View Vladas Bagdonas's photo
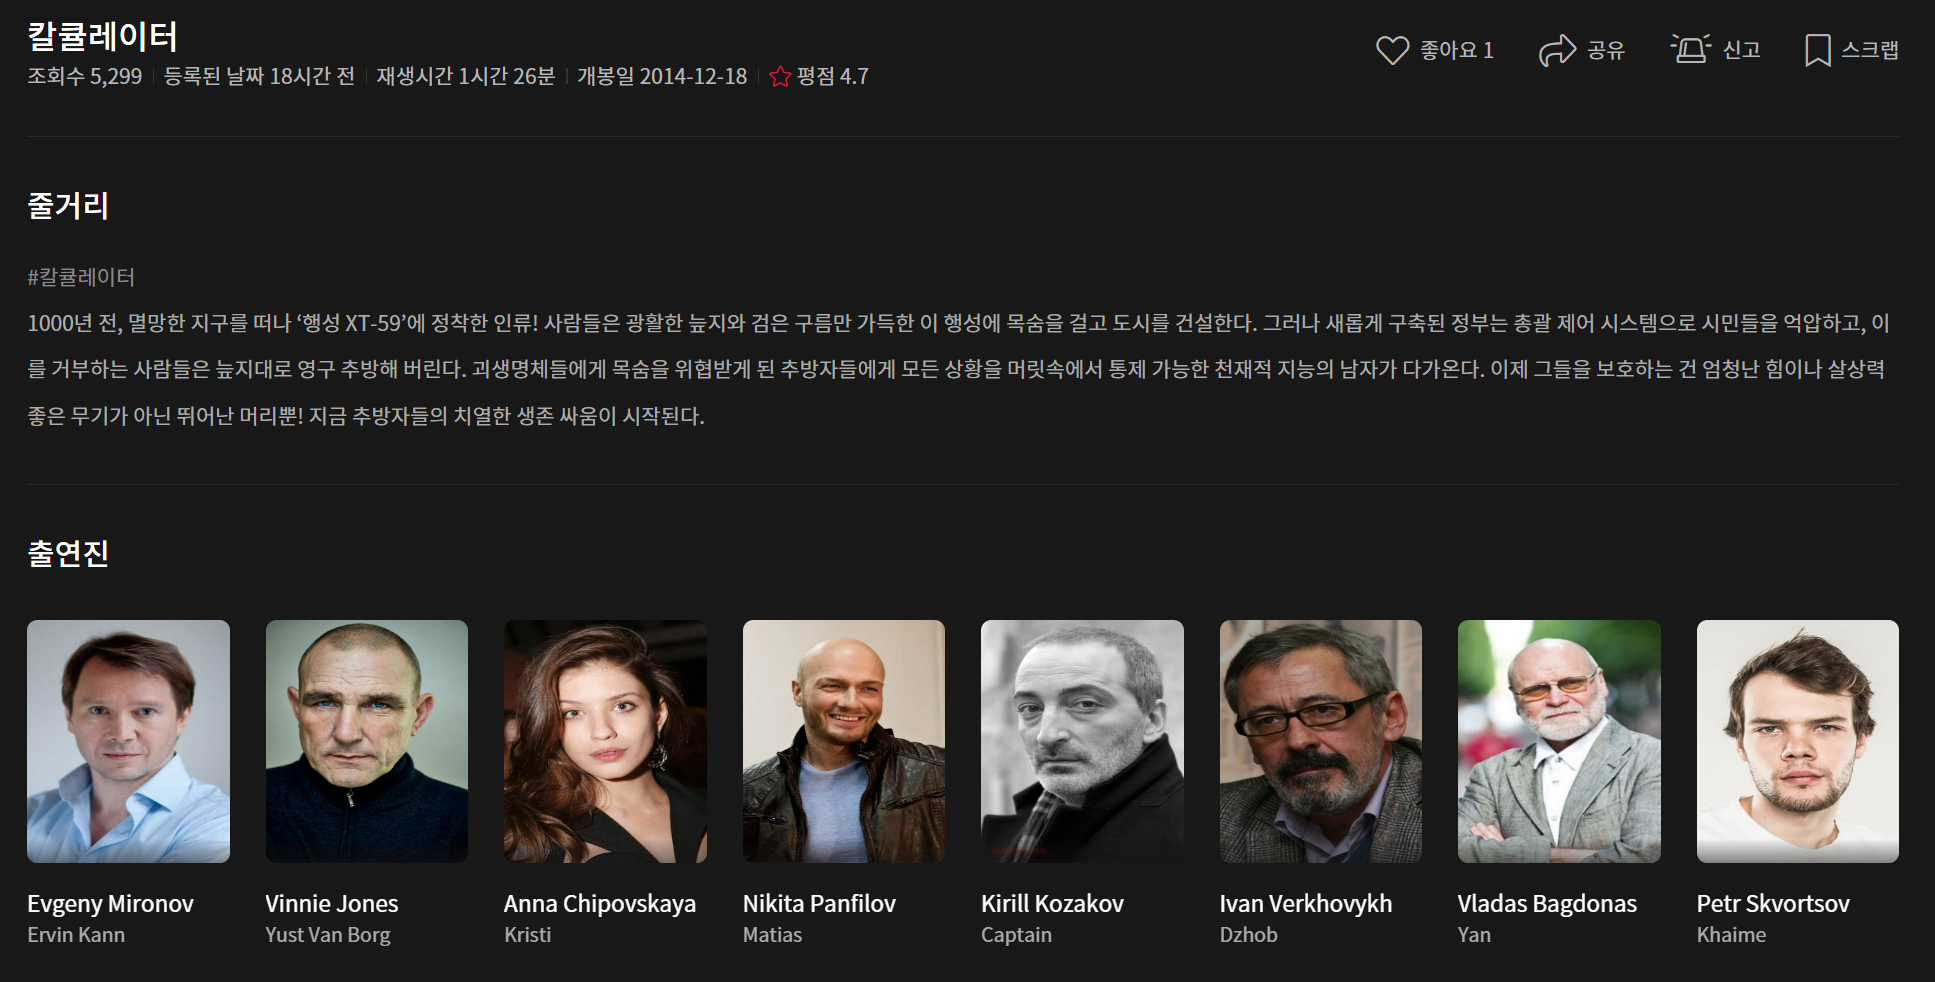The width and height of the screenshot is (1935, 982). click(x=1559, y=741)
